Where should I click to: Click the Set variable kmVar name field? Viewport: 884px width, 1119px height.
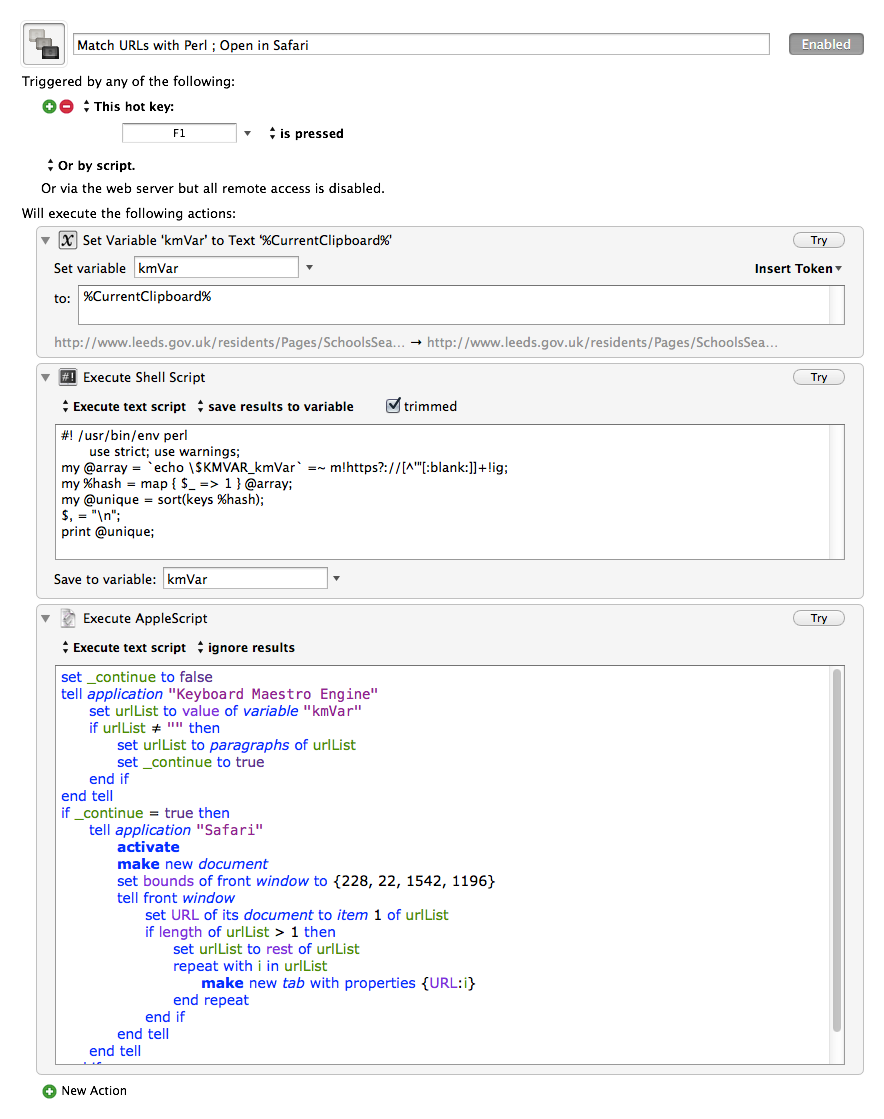click(x=216, y=268)
